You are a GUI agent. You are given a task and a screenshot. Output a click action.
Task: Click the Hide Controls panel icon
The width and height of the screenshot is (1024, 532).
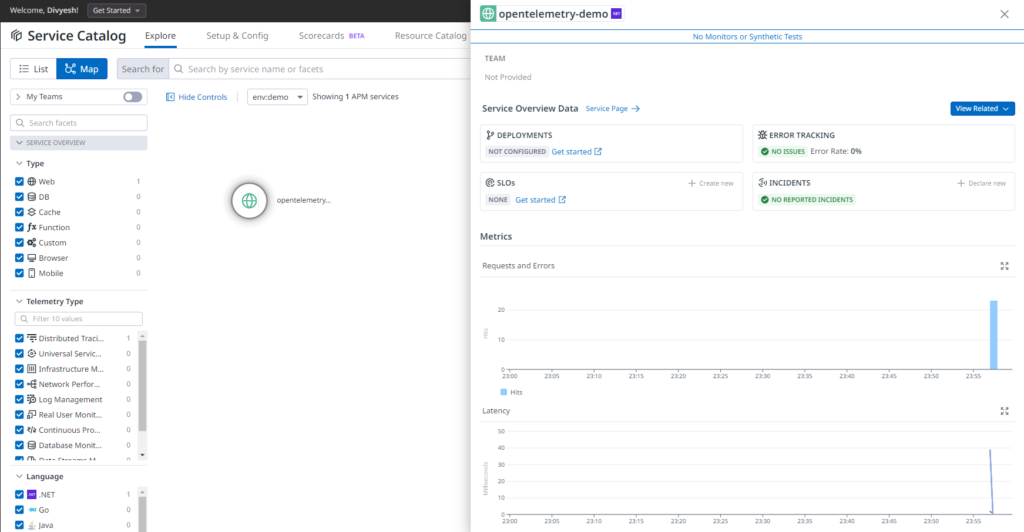170,97
